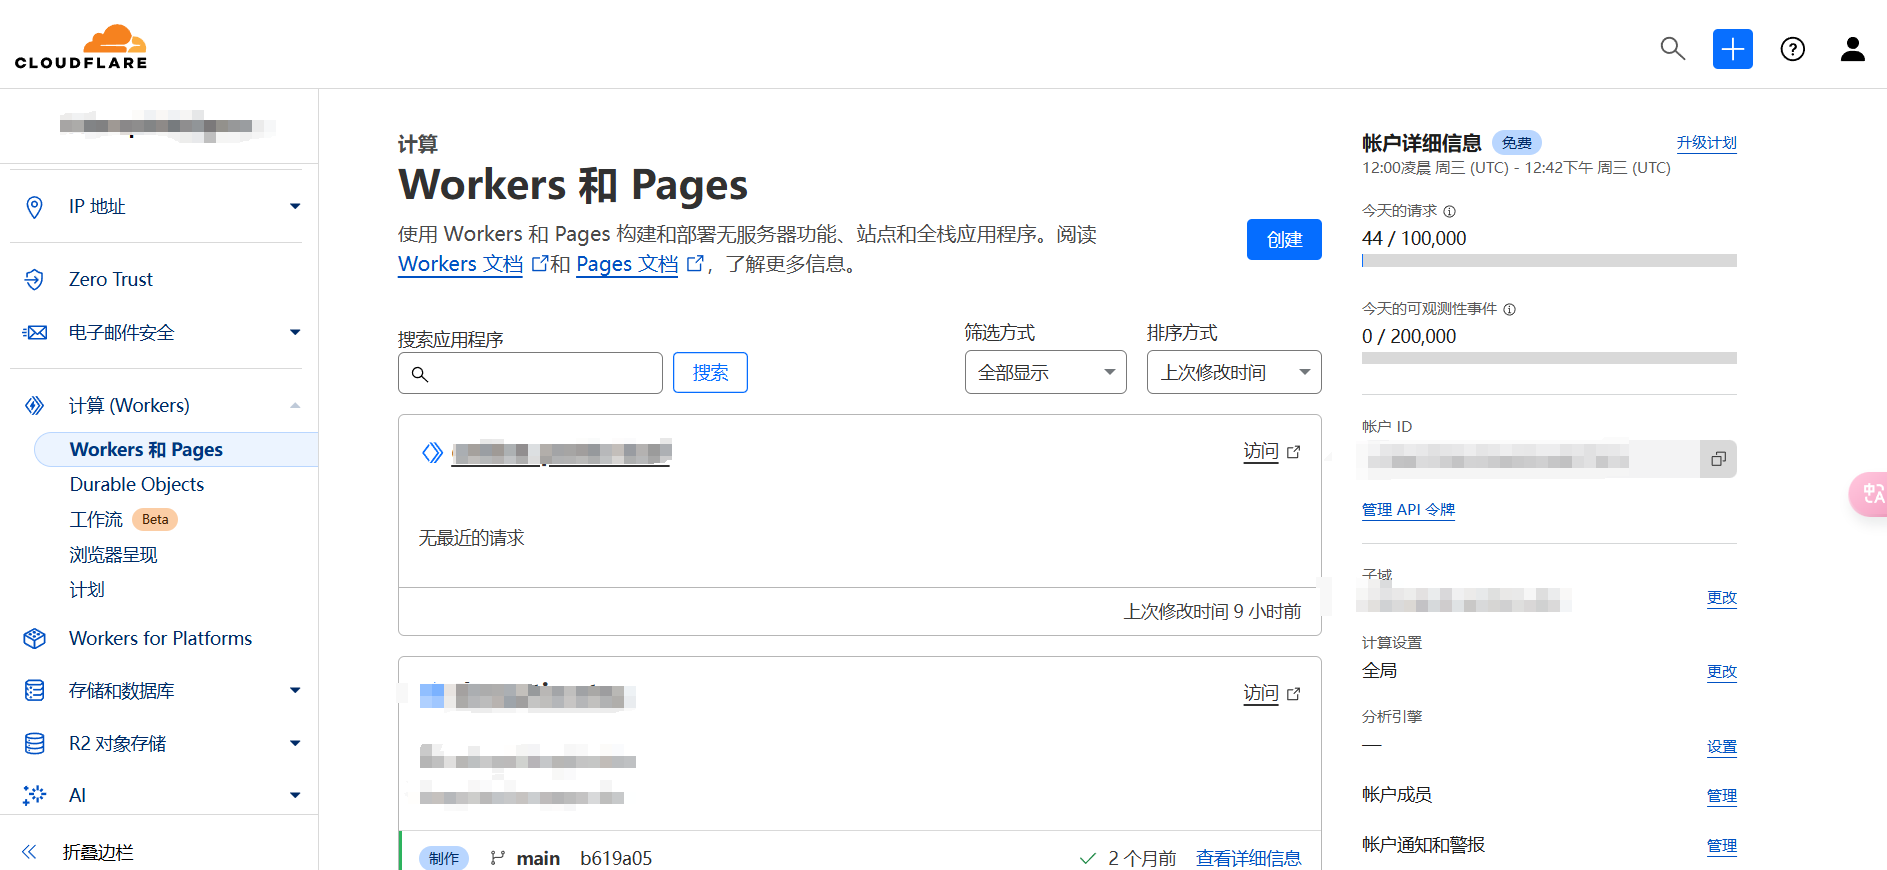Click the 搜索 button
1887x870 pixels.
coord(710,373)
